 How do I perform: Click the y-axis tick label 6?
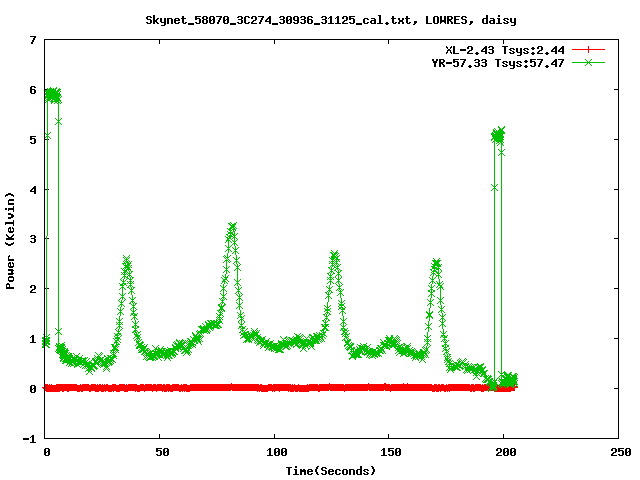tap(33, 90)
